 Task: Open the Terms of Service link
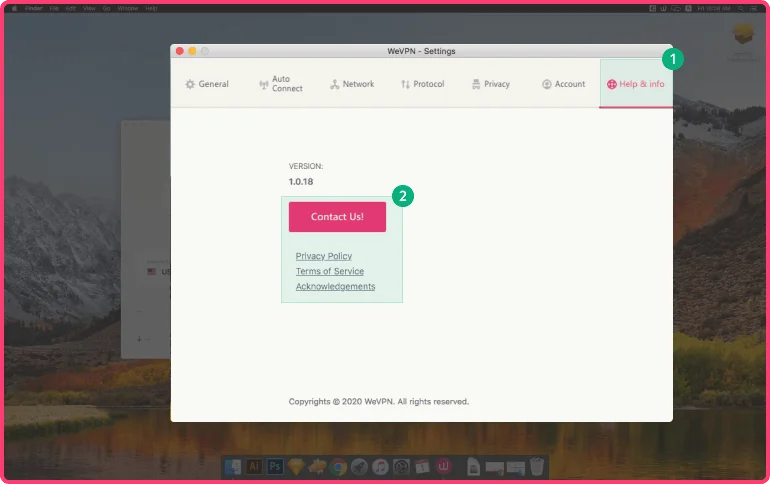pyautogui.click(x=329, y=271)
